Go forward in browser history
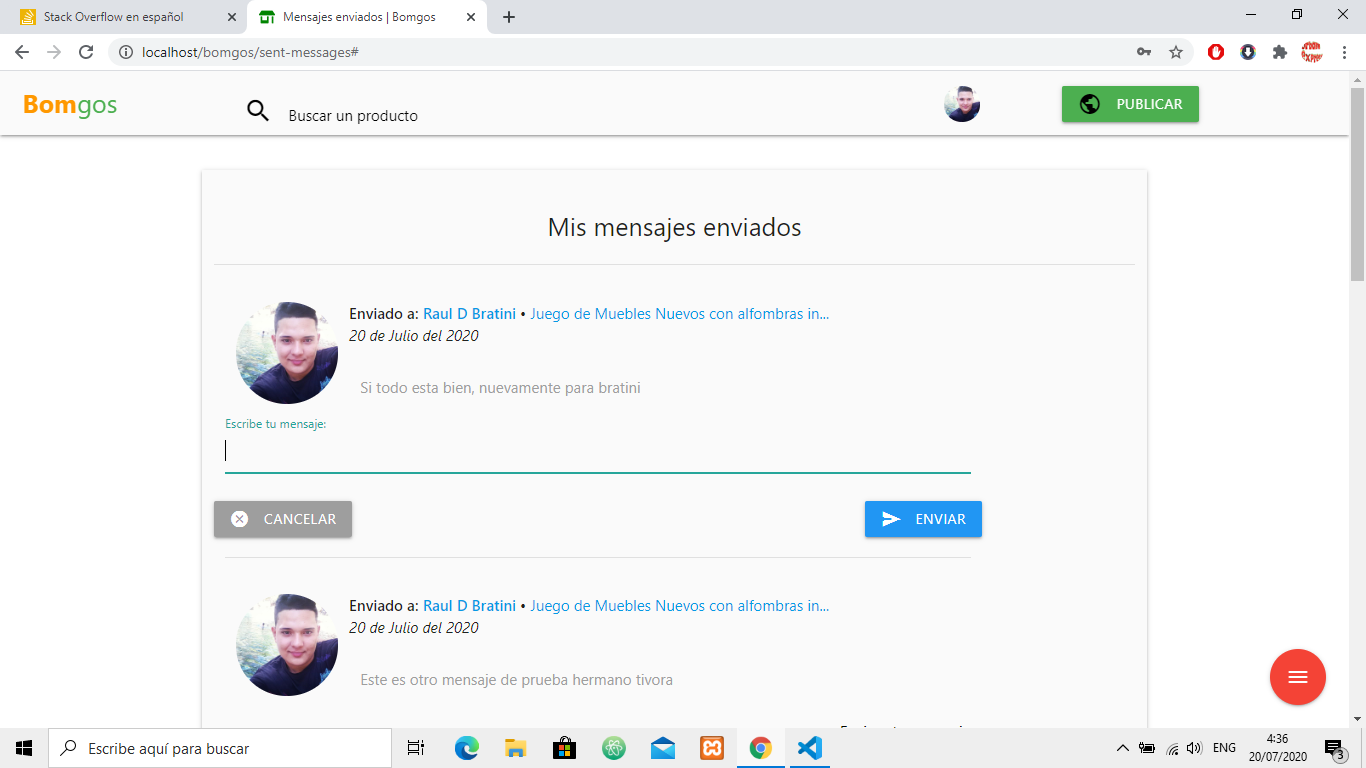Screen dimensions: 1366x768 pyautogui.click(x=54, y=52)
